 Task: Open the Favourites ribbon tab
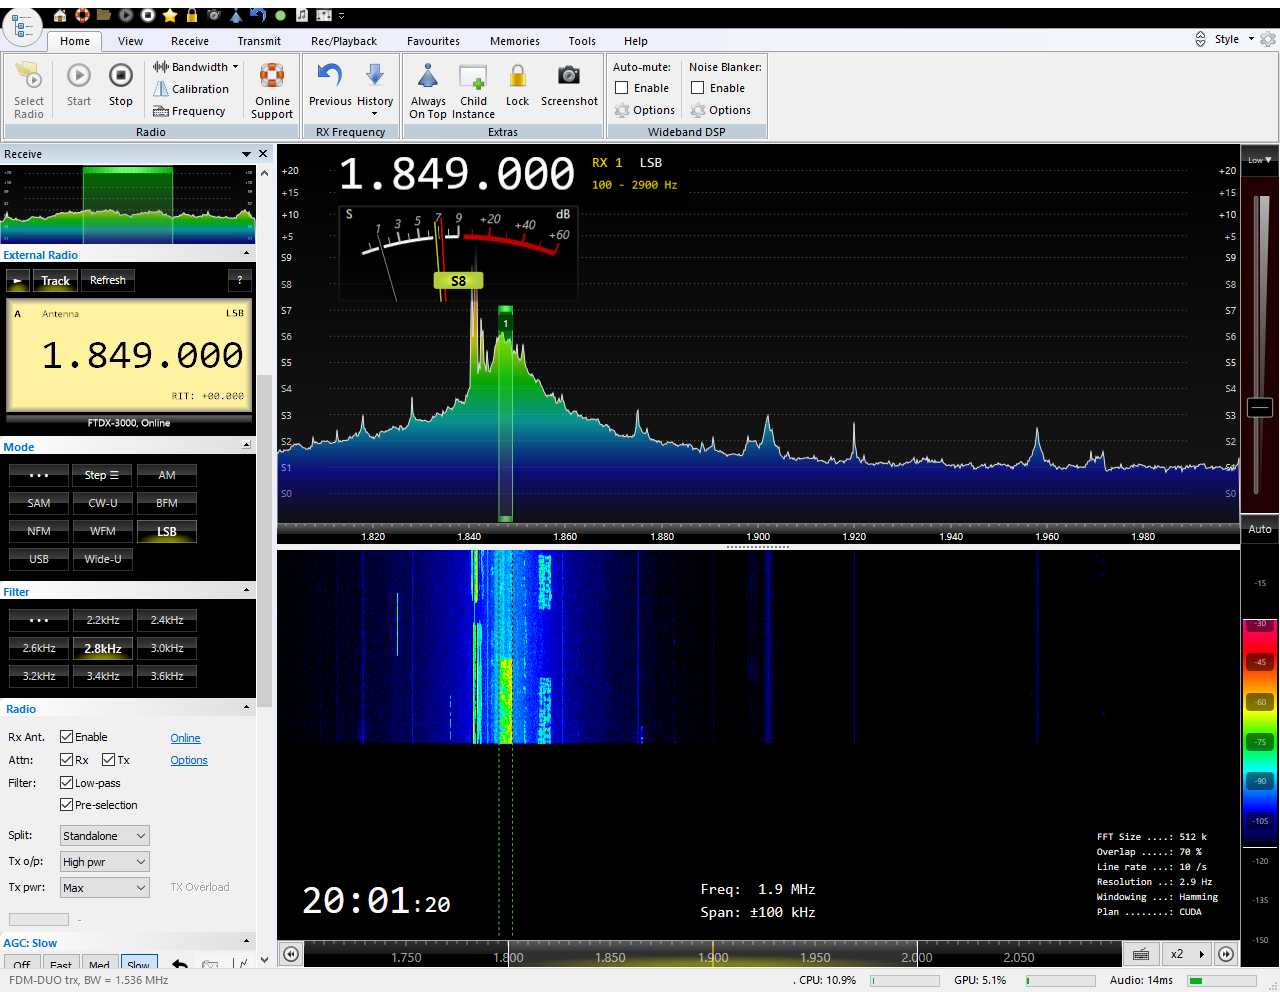point(433,41)
